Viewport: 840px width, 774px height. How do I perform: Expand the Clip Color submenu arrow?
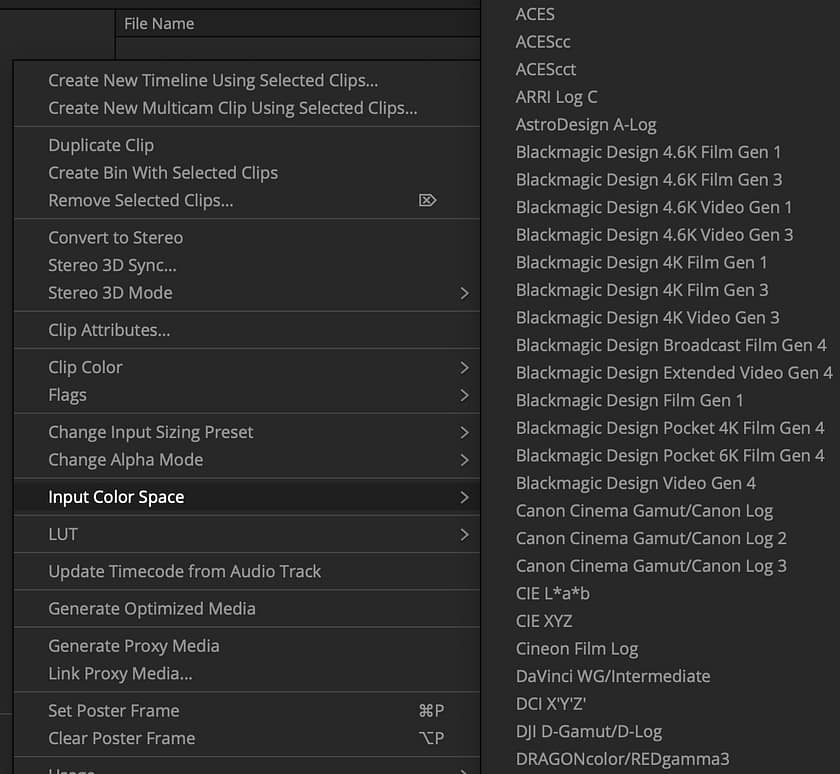click(464, 367)
